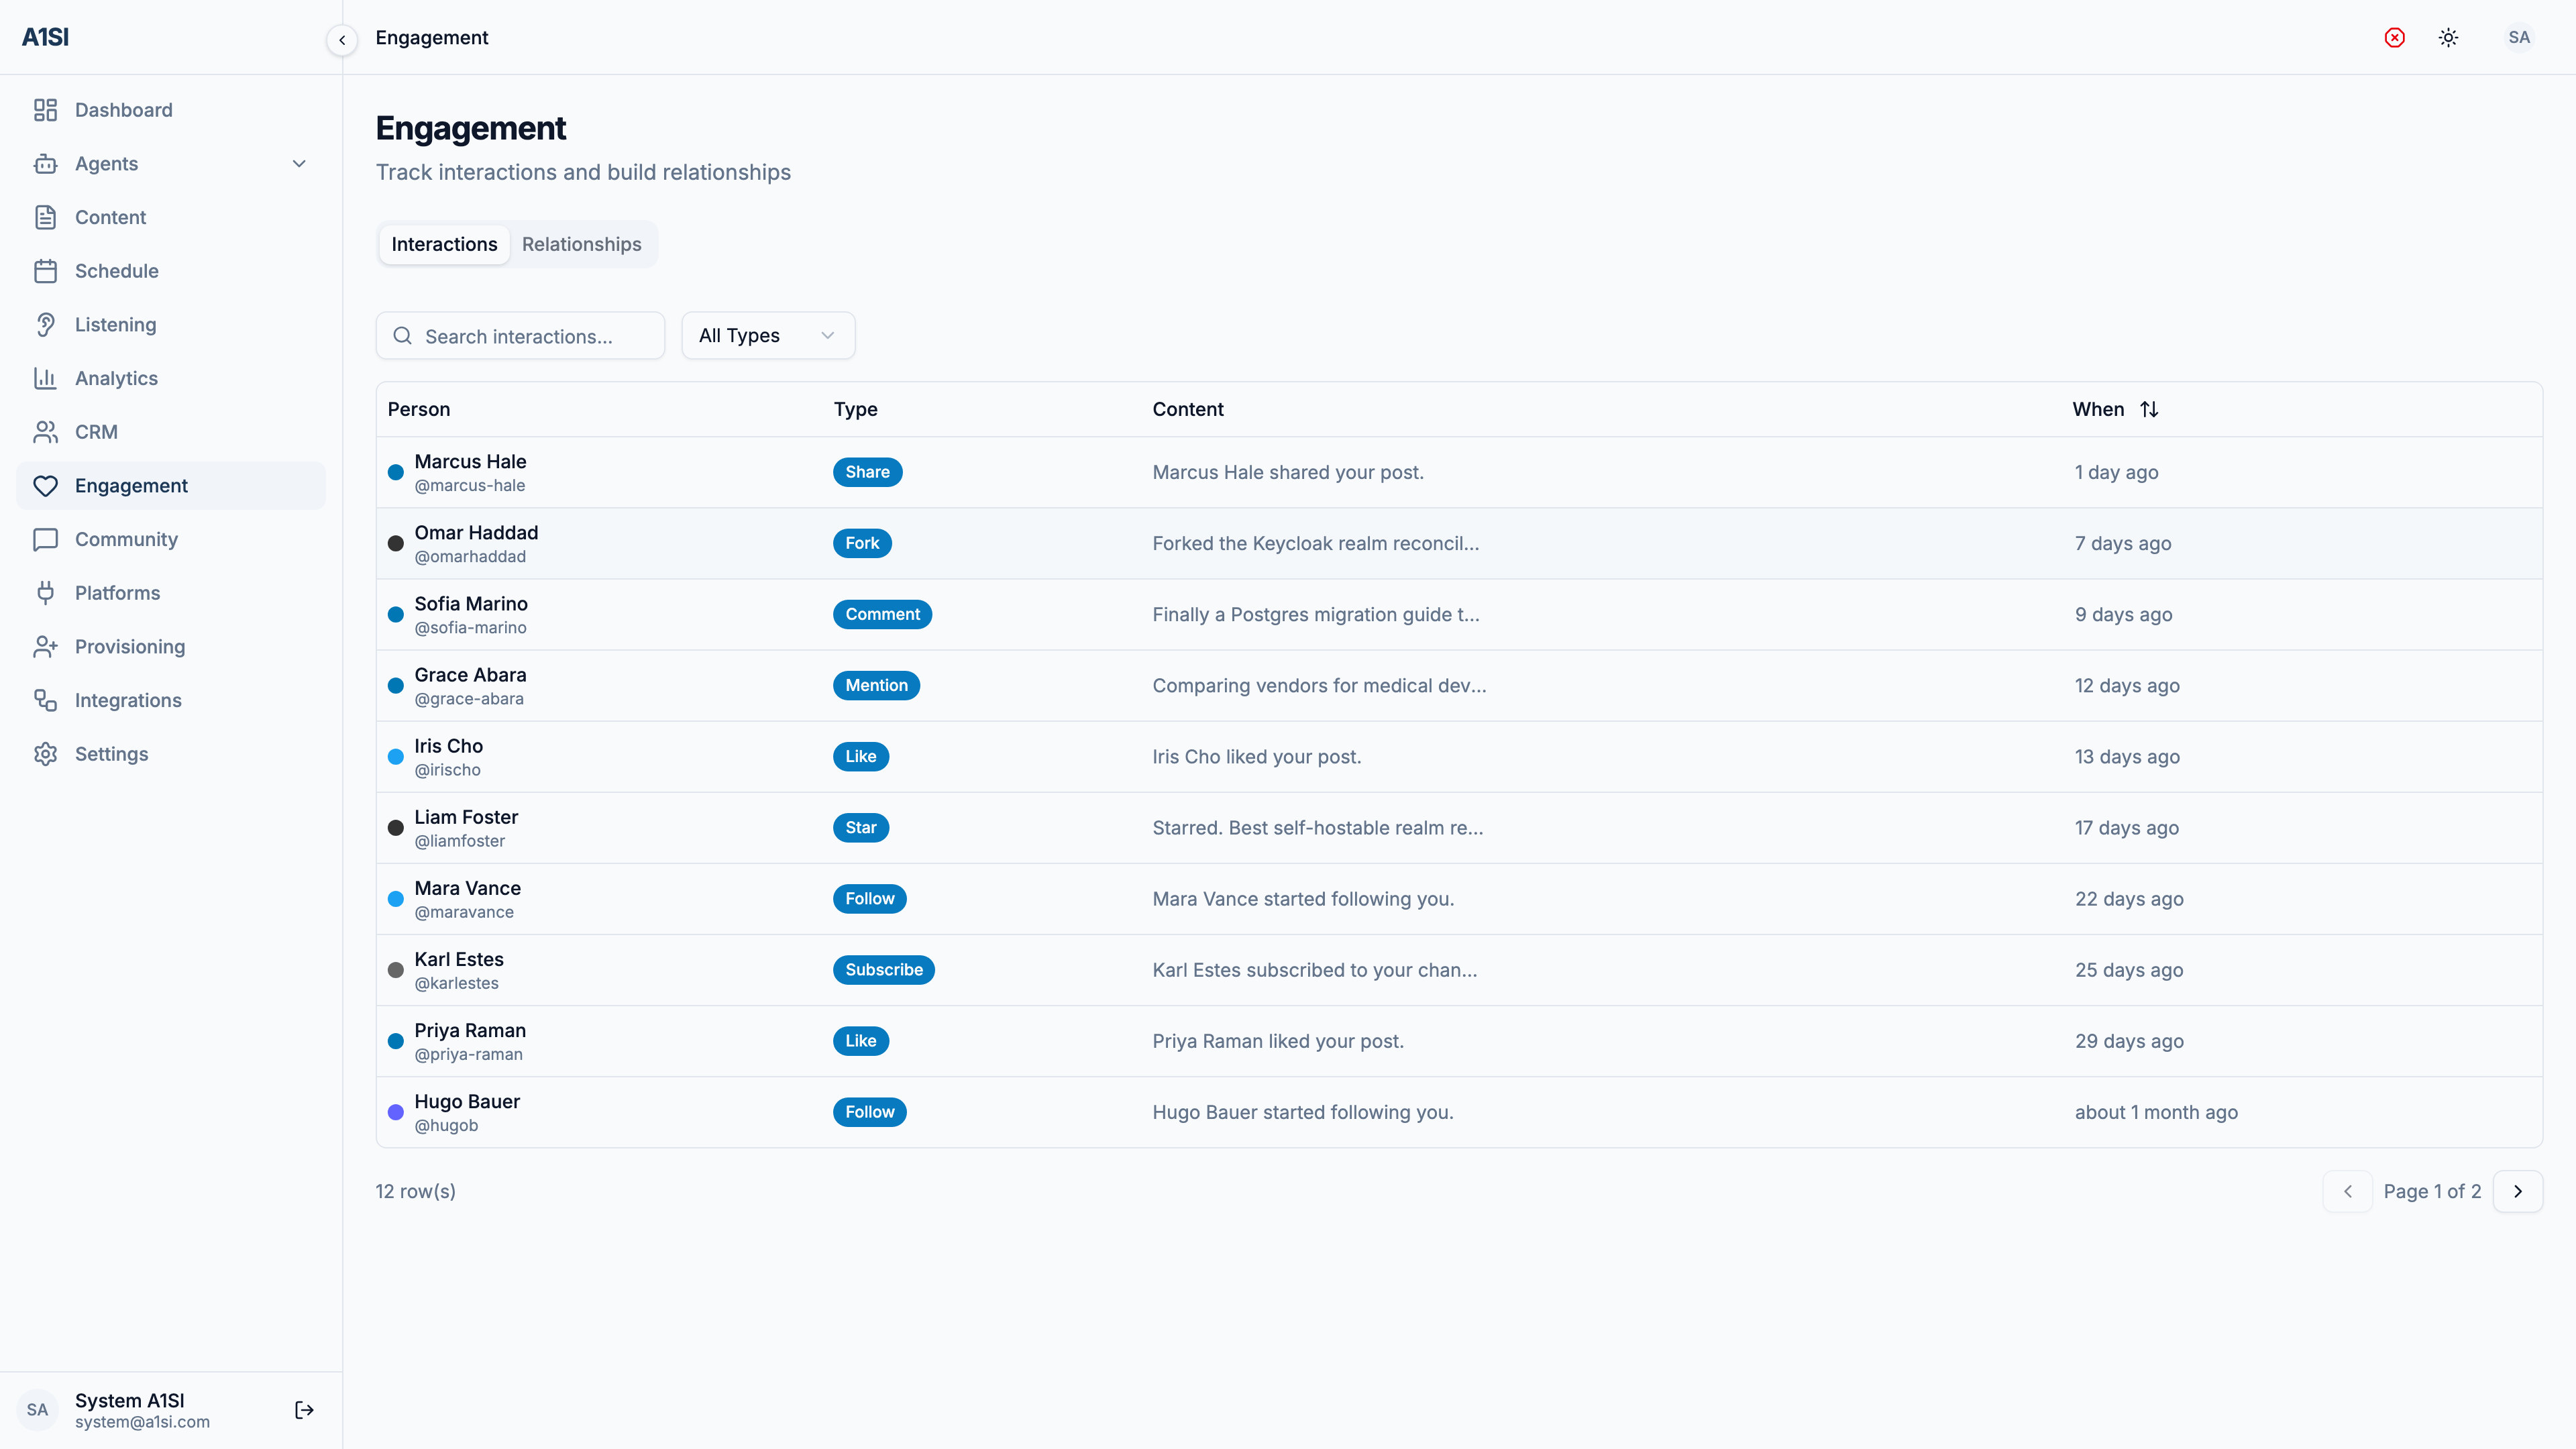
Task: Click the Type column header
Action: pyautogui.click(x=856, y=409)
